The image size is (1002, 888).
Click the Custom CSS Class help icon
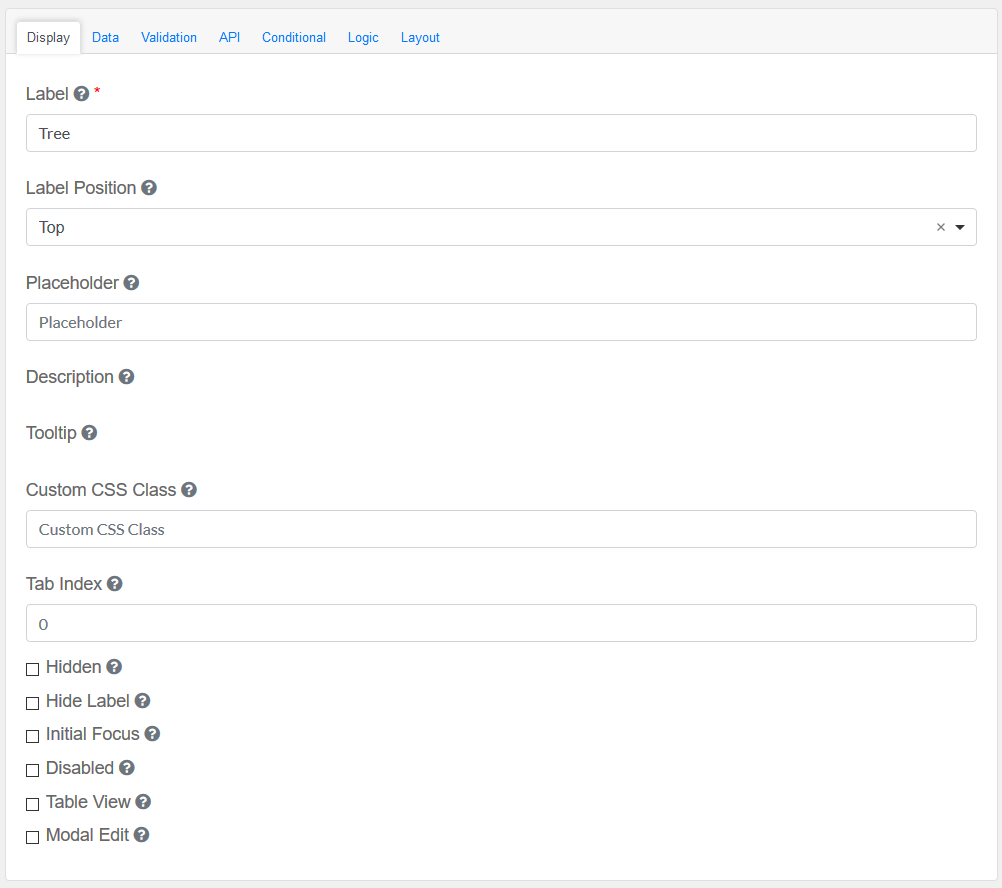pyautogui.click(x=189, y=490)
